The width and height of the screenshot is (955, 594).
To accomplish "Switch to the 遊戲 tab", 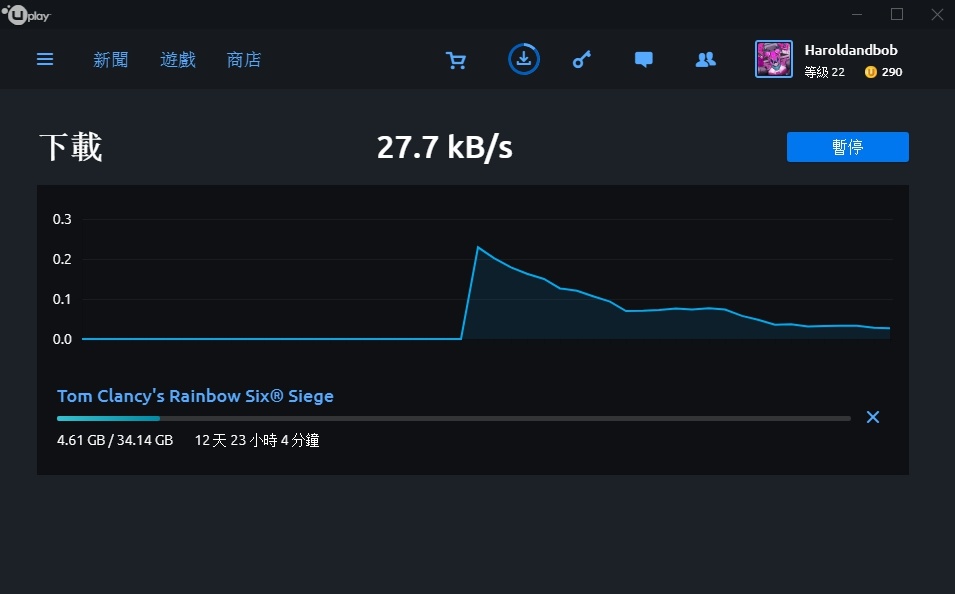I will pyautogui.click(x=178, y=60).
